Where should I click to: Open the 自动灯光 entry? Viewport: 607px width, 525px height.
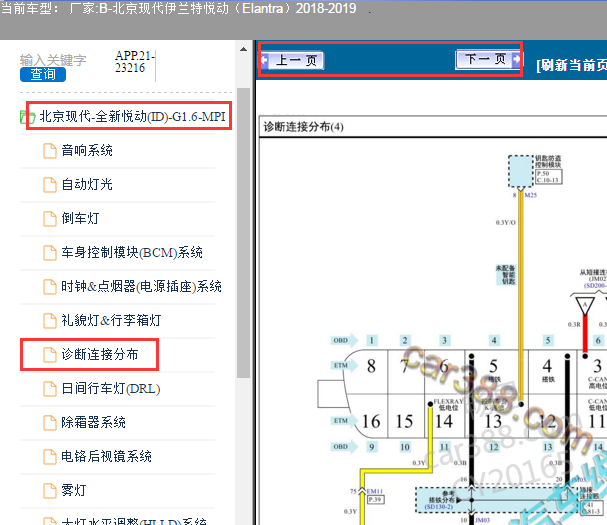tap(87, 184)
